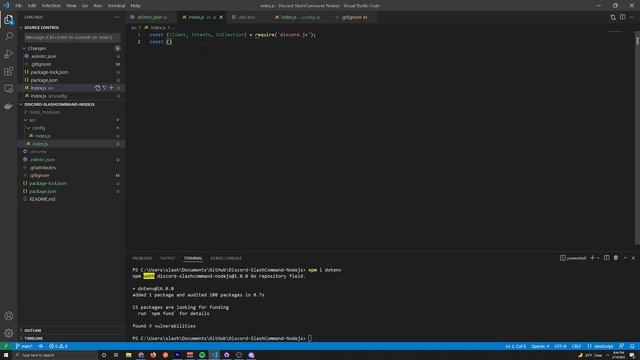
Task: Open changes compare icon in editor toolbar
Action: (613, 17)
